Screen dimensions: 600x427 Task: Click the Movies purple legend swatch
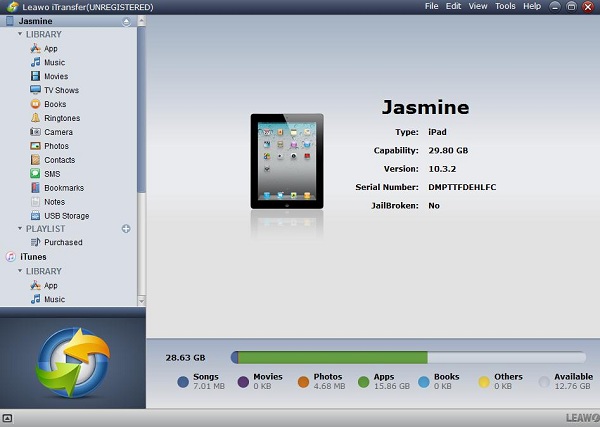click(x=243, y=382)
